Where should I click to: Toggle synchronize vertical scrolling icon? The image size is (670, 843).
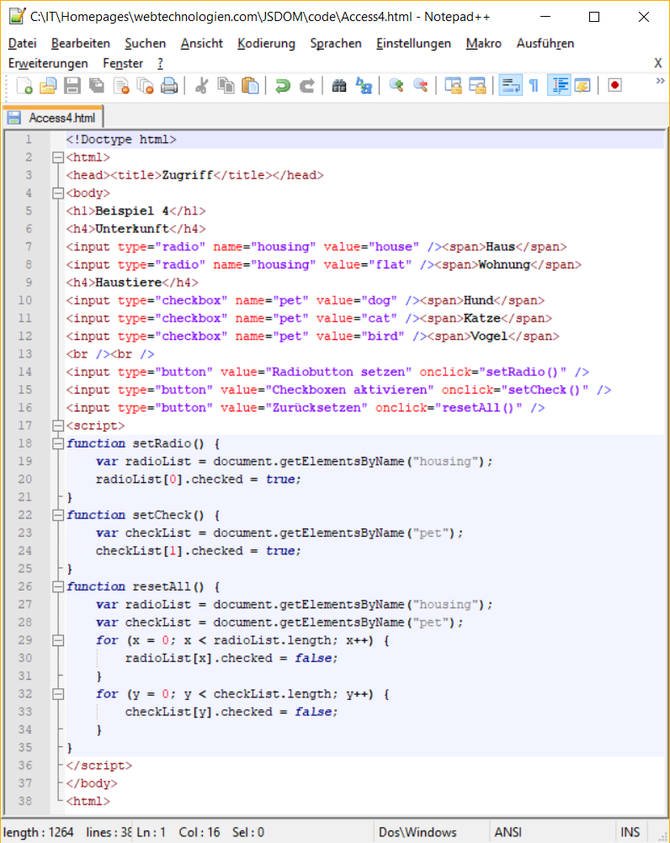(x=453, y=85)
